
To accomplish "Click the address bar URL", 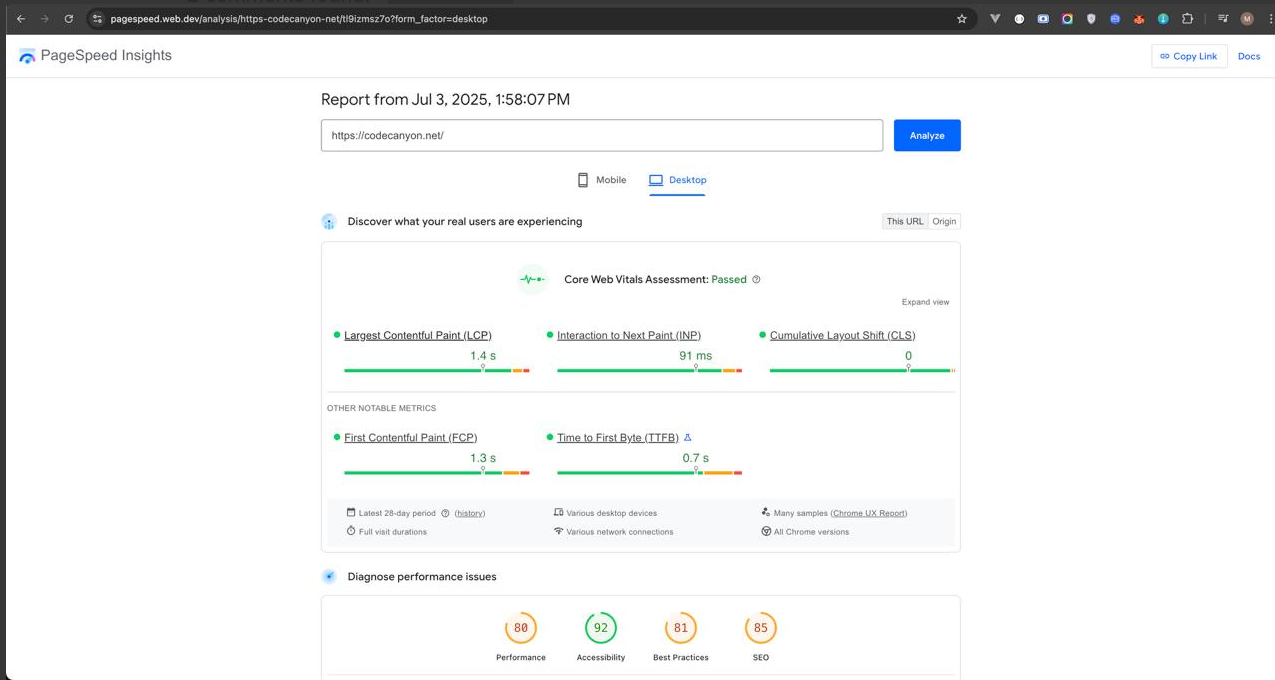I will (299, 18).
